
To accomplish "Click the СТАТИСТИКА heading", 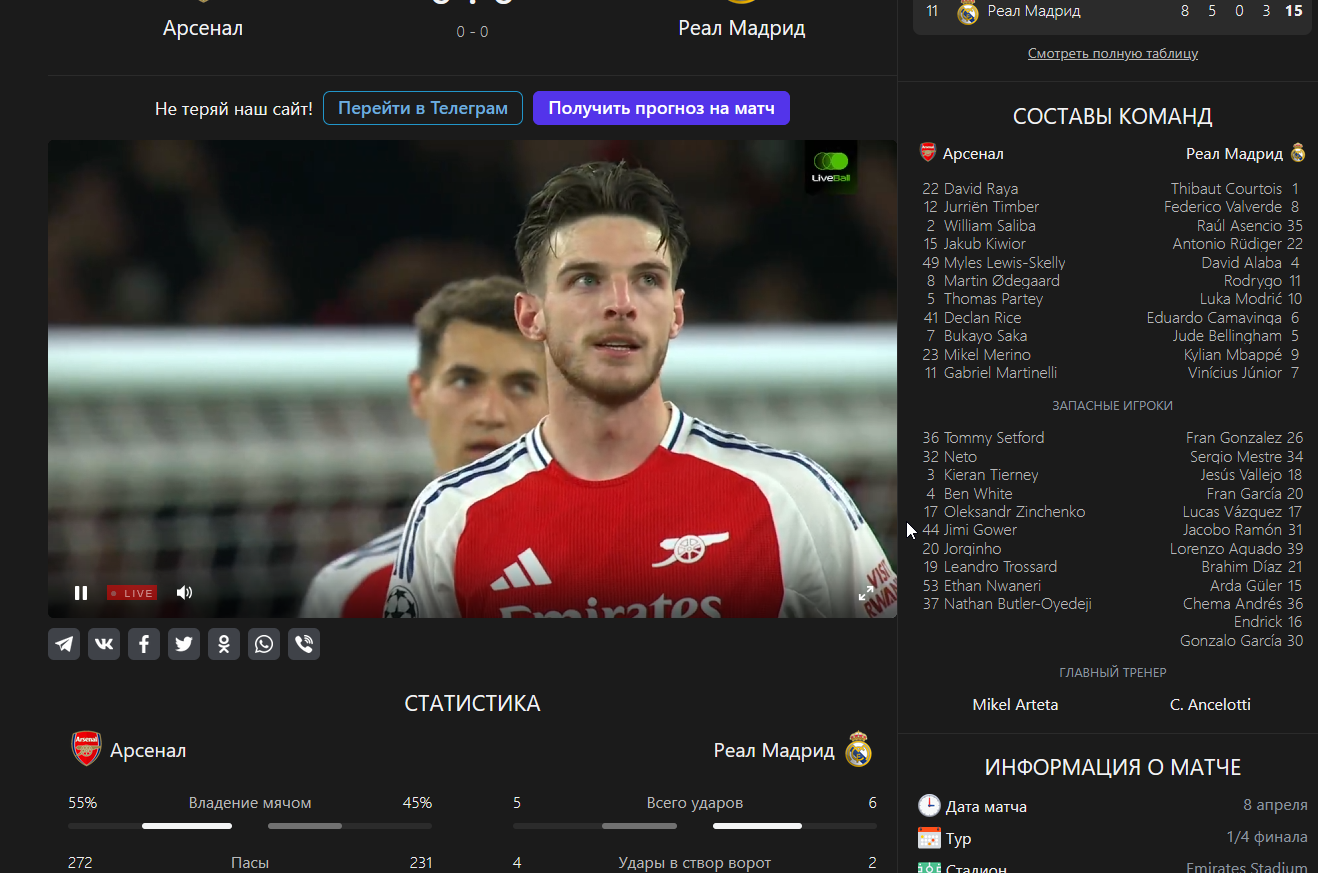I will coord(472,704).
